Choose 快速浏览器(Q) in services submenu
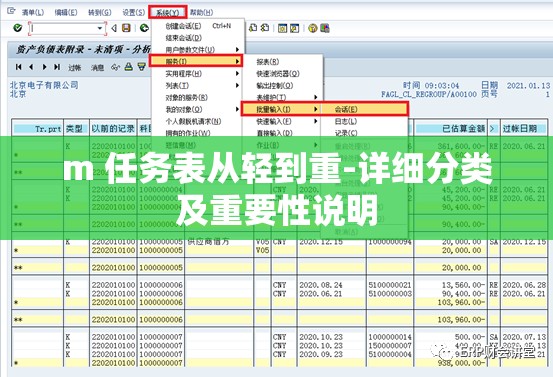The width and height of the screenshot is (553, 377). 278,74
